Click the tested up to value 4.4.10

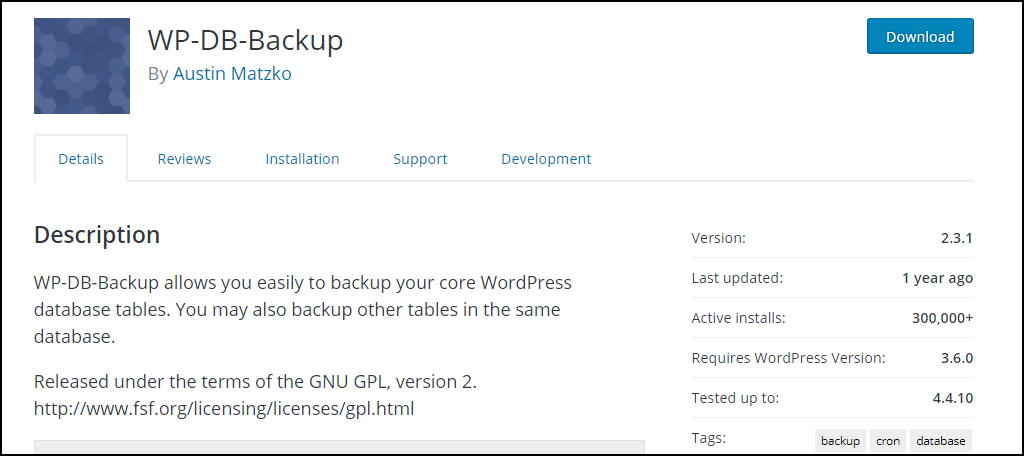[x=953, y=398]
